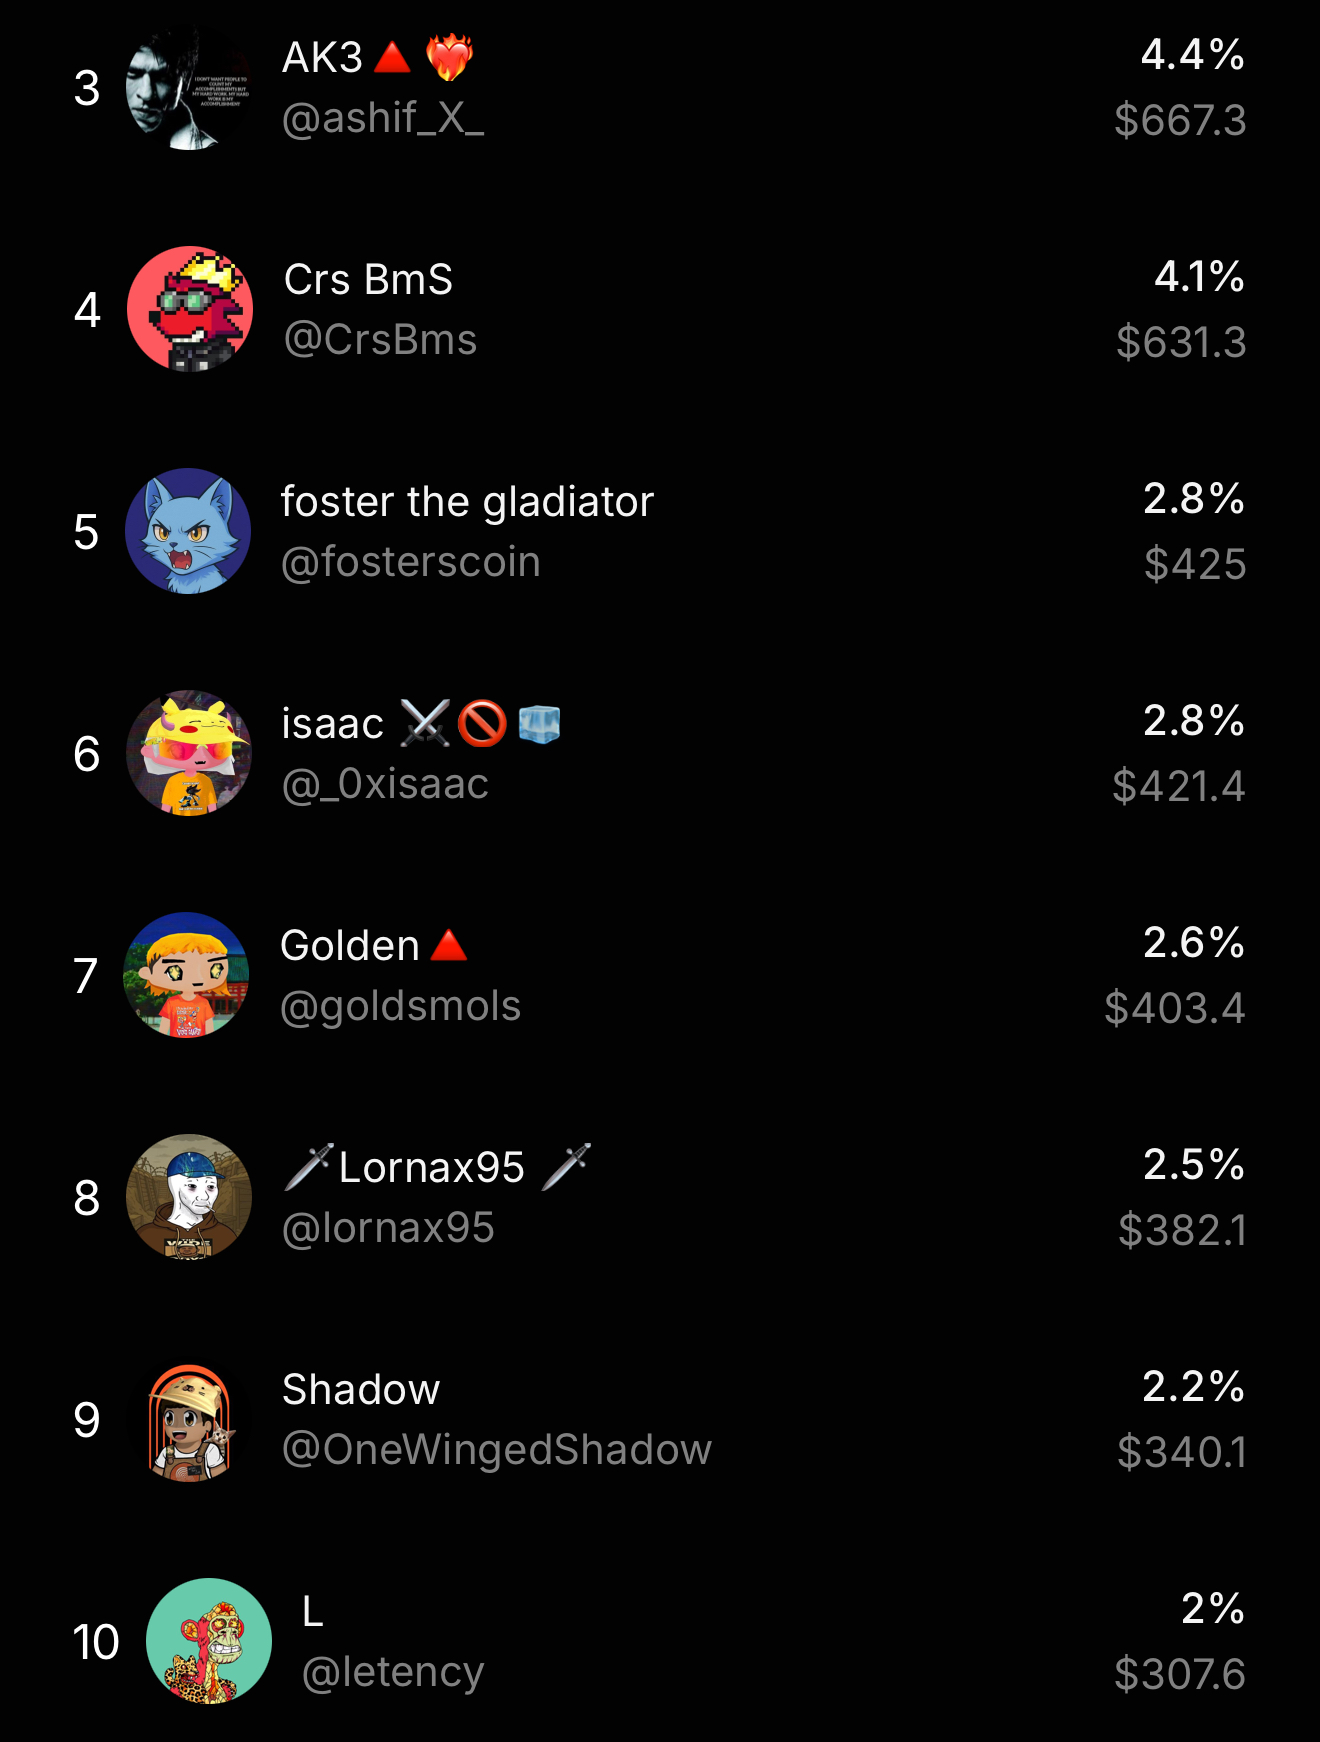Open Shadow's bucket-hat character avatar
Image resolution: width=1320 pixels, height=1742 pixels.
click(190, 1421)
